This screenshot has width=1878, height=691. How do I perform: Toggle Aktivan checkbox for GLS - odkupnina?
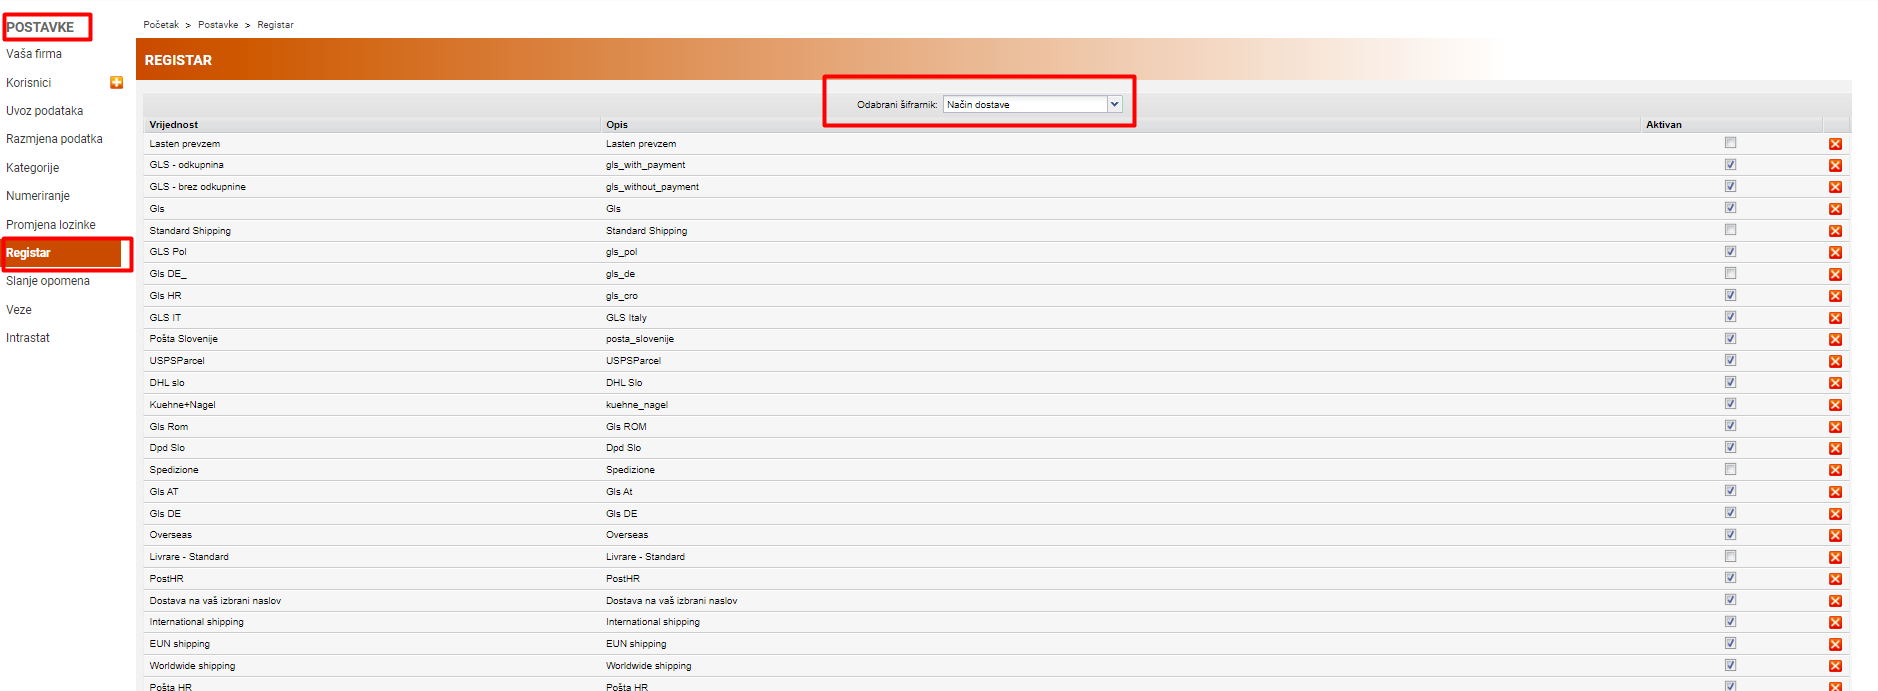[1730, 165]
